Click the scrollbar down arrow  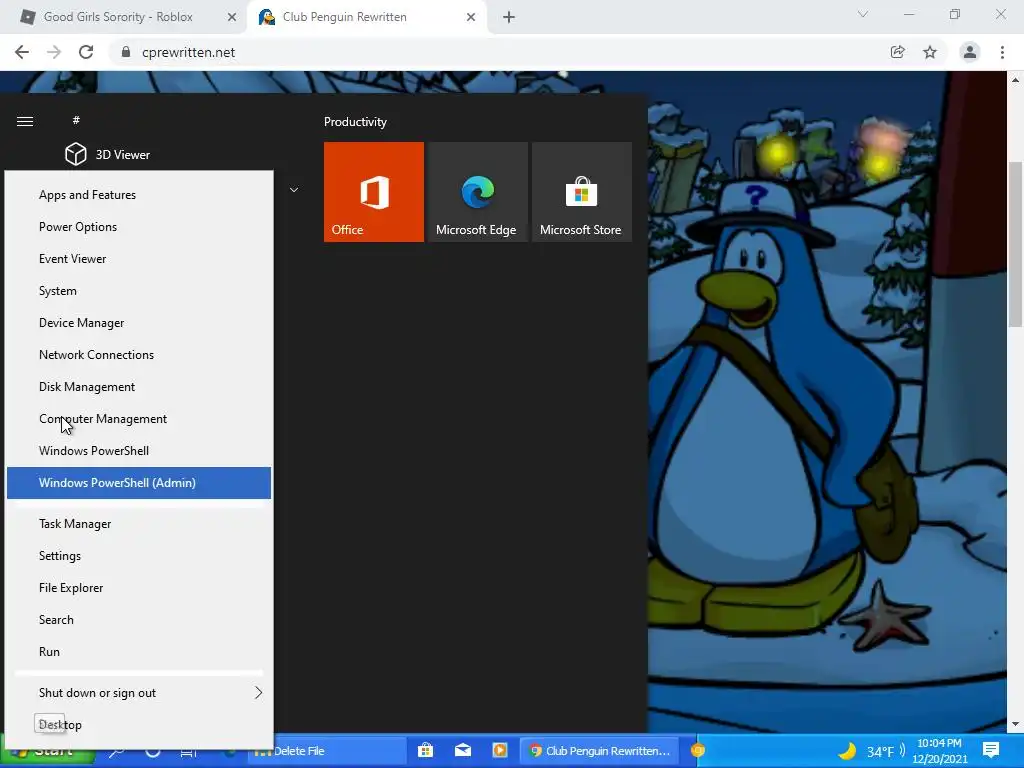pyautogui.click(x=1016, y=724)
